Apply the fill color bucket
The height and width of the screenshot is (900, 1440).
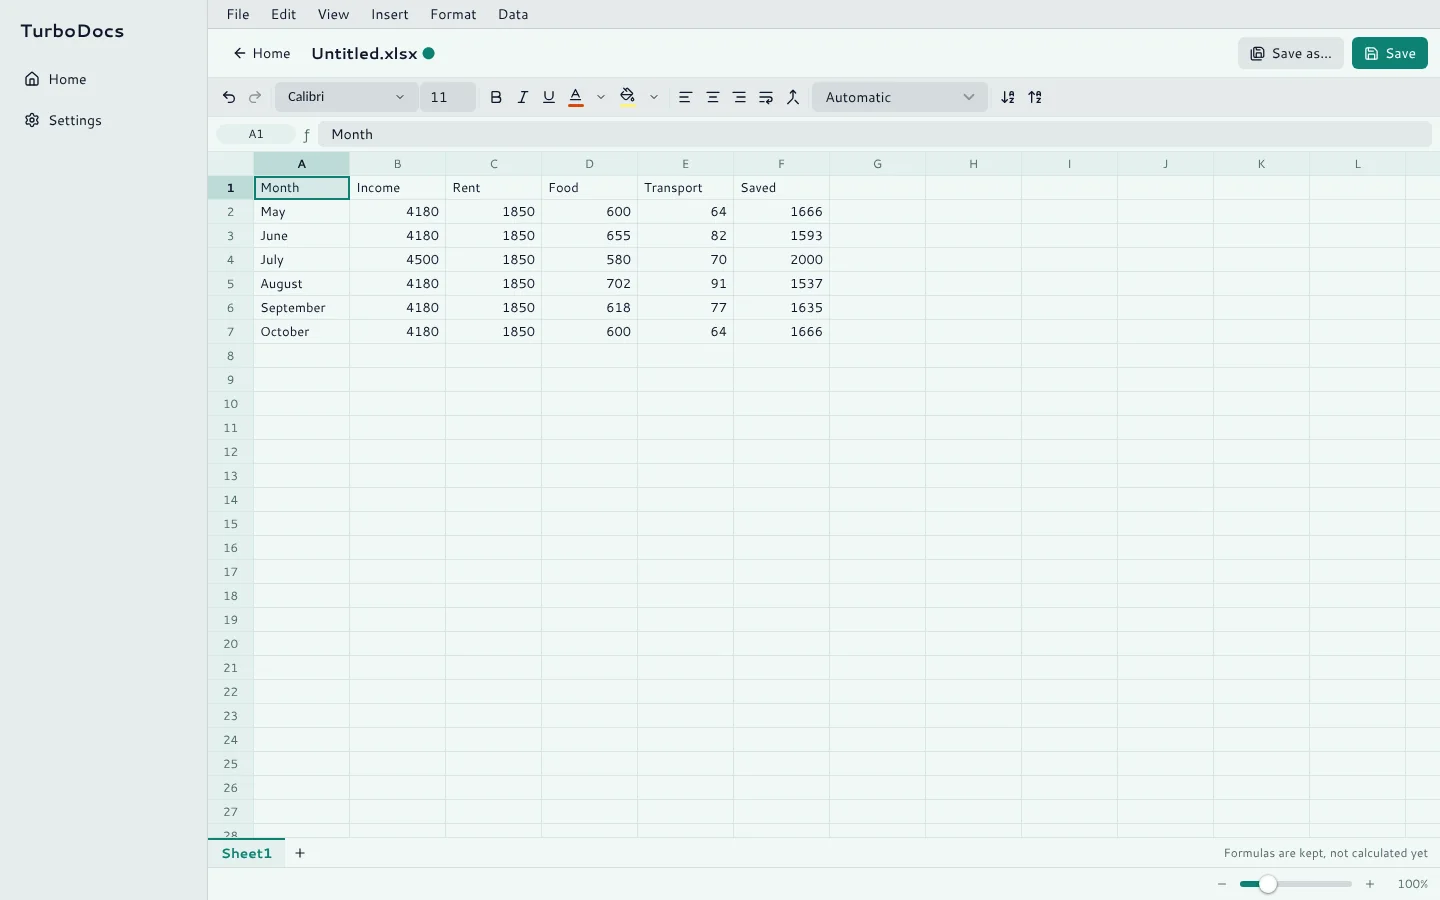[x=628, y=97]
